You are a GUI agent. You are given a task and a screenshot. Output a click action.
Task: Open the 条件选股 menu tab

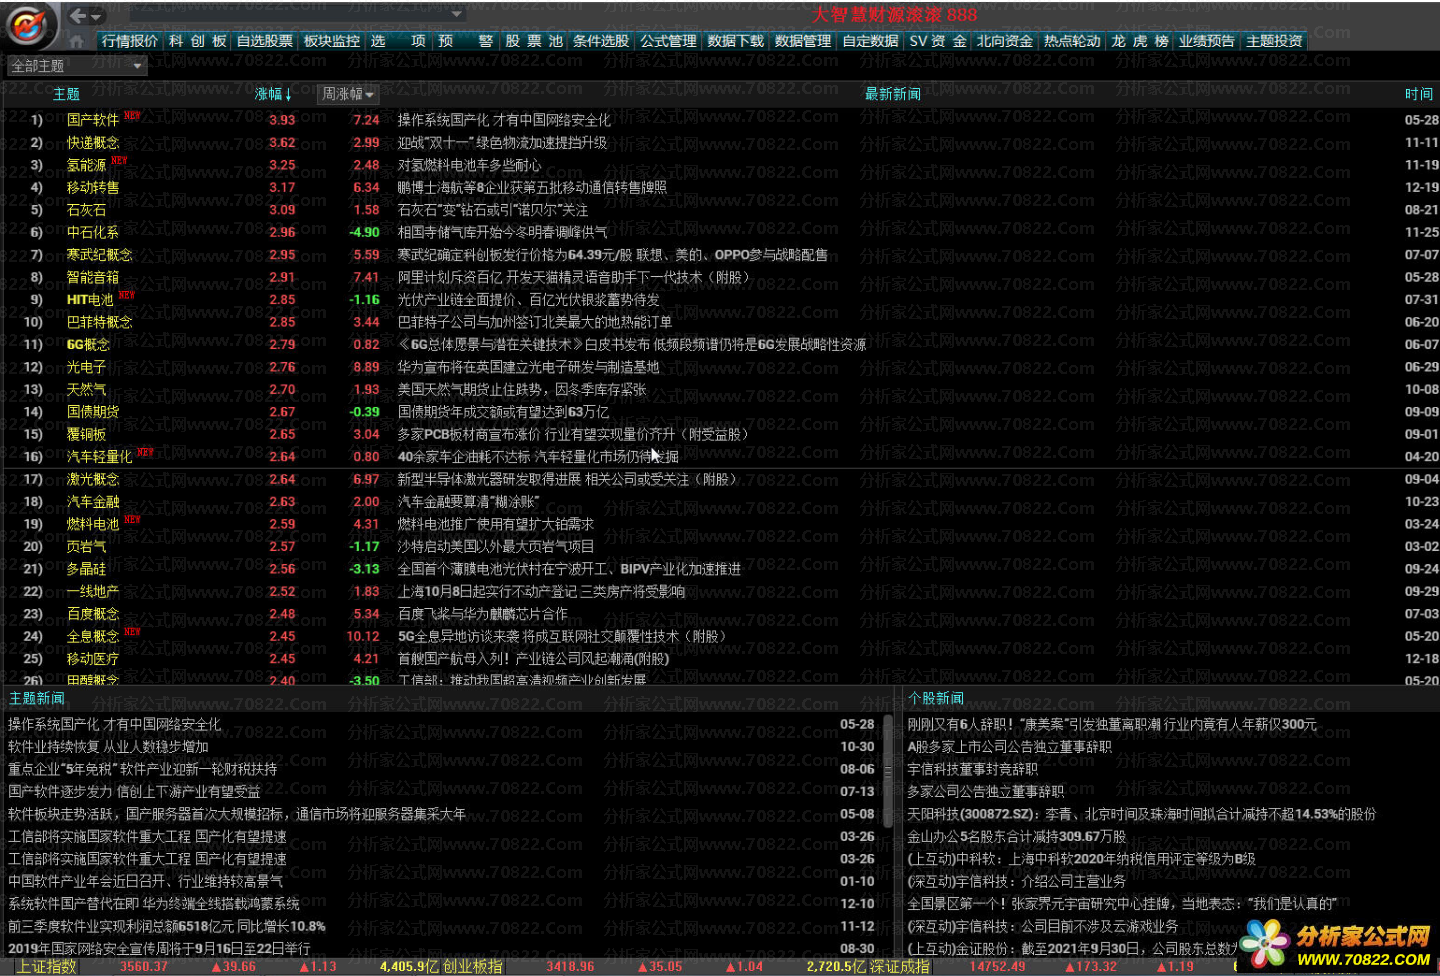pos(601,41)
